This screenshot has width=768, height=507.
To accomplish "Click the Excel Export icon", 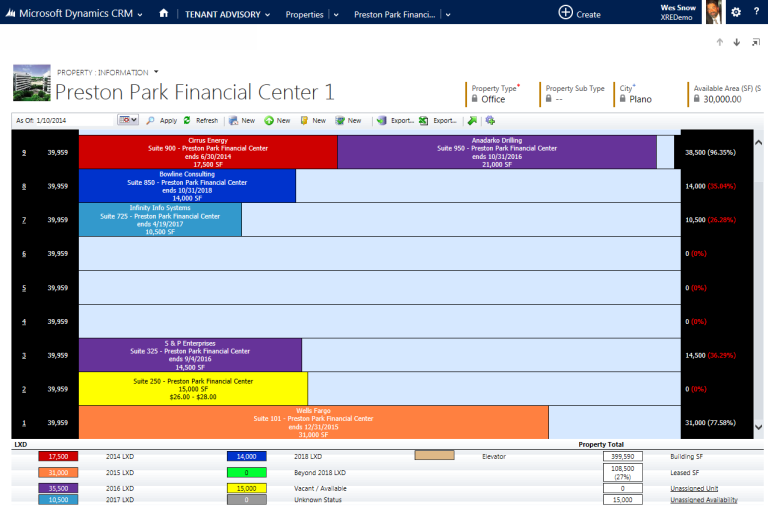I will click(424, 121).
